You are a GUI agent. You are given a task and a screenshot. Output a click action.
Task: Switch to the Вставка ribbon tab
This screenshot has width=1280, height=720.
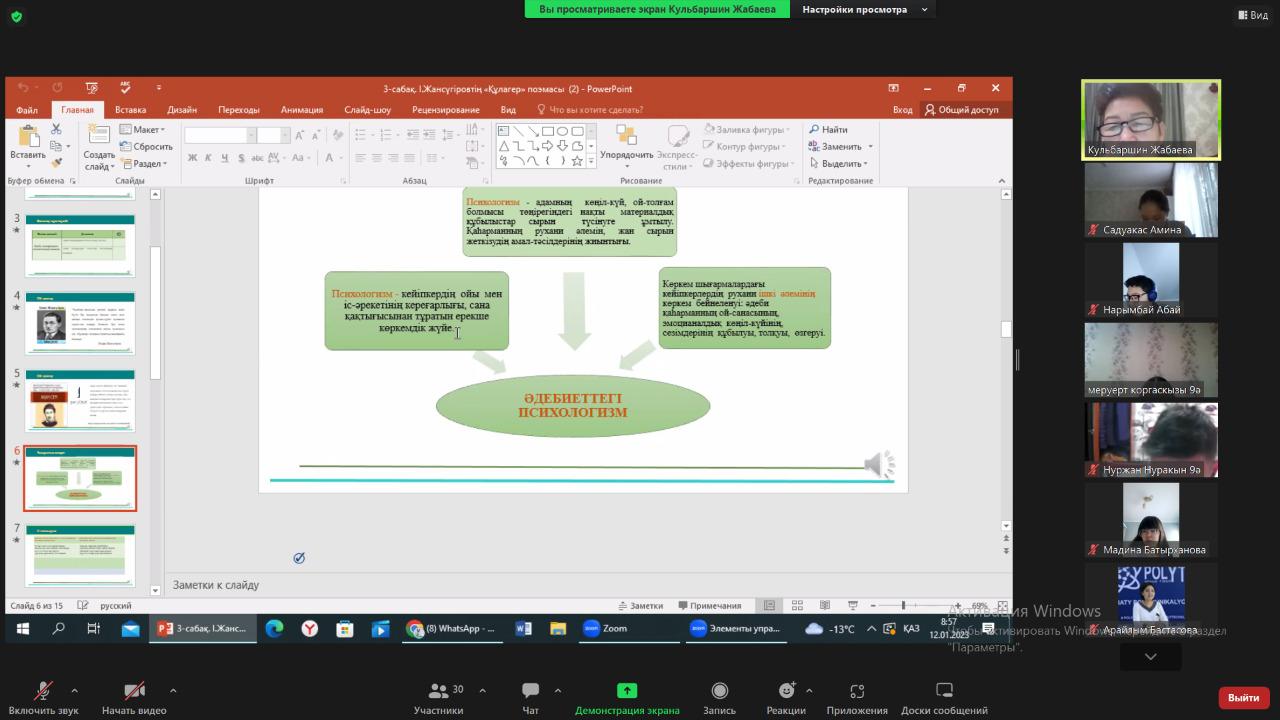coord(130,110)
